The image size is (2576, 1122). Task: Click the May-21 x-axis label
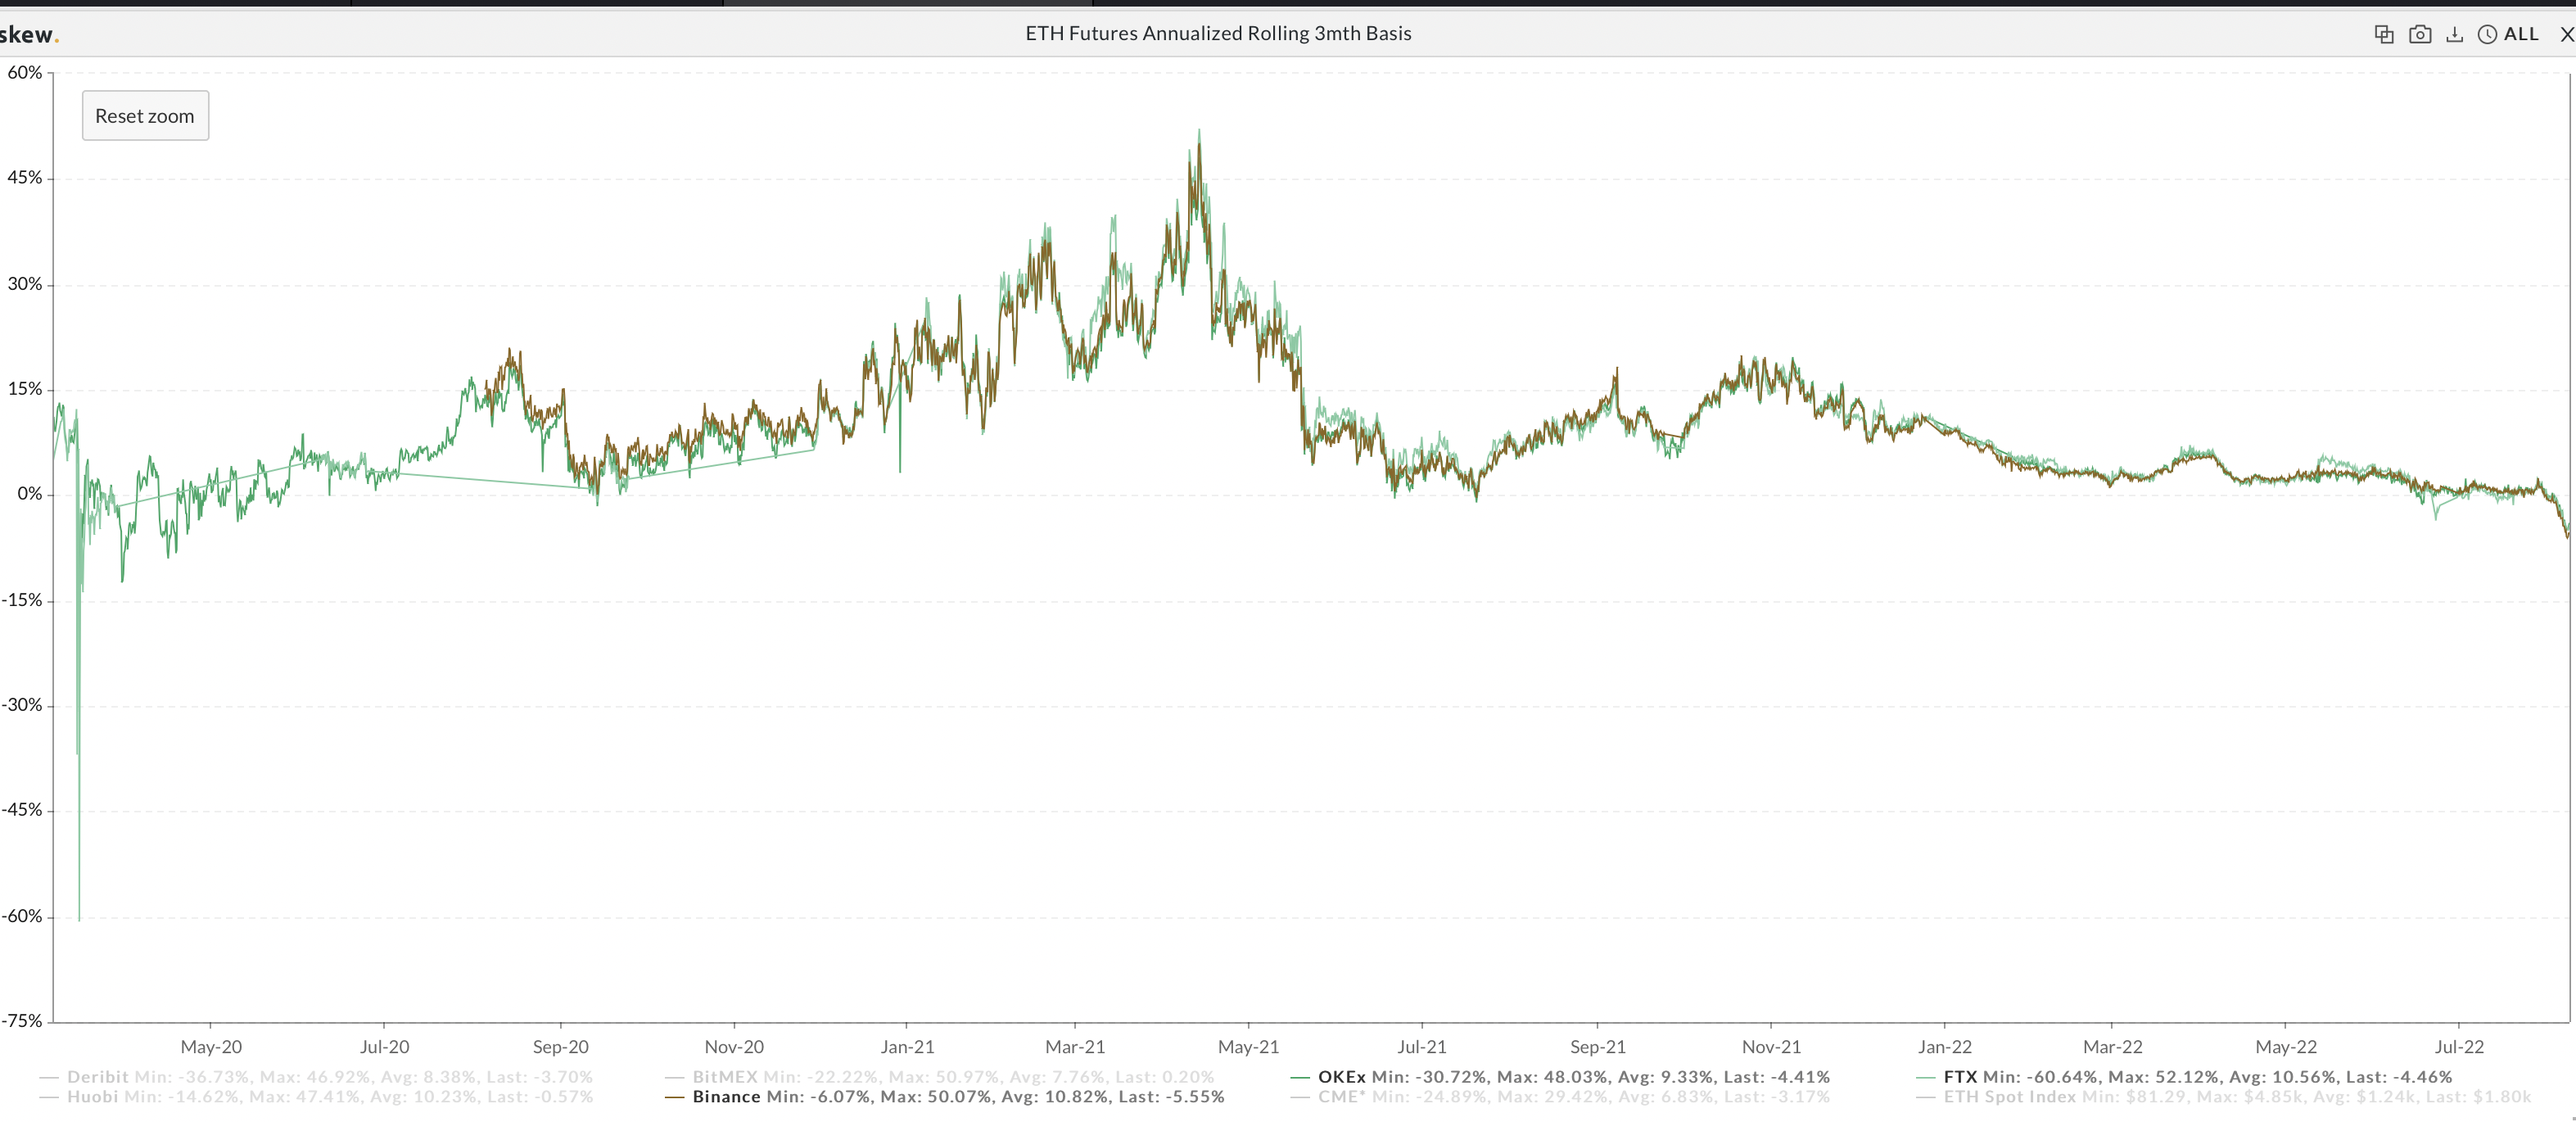[1248, 1047]
